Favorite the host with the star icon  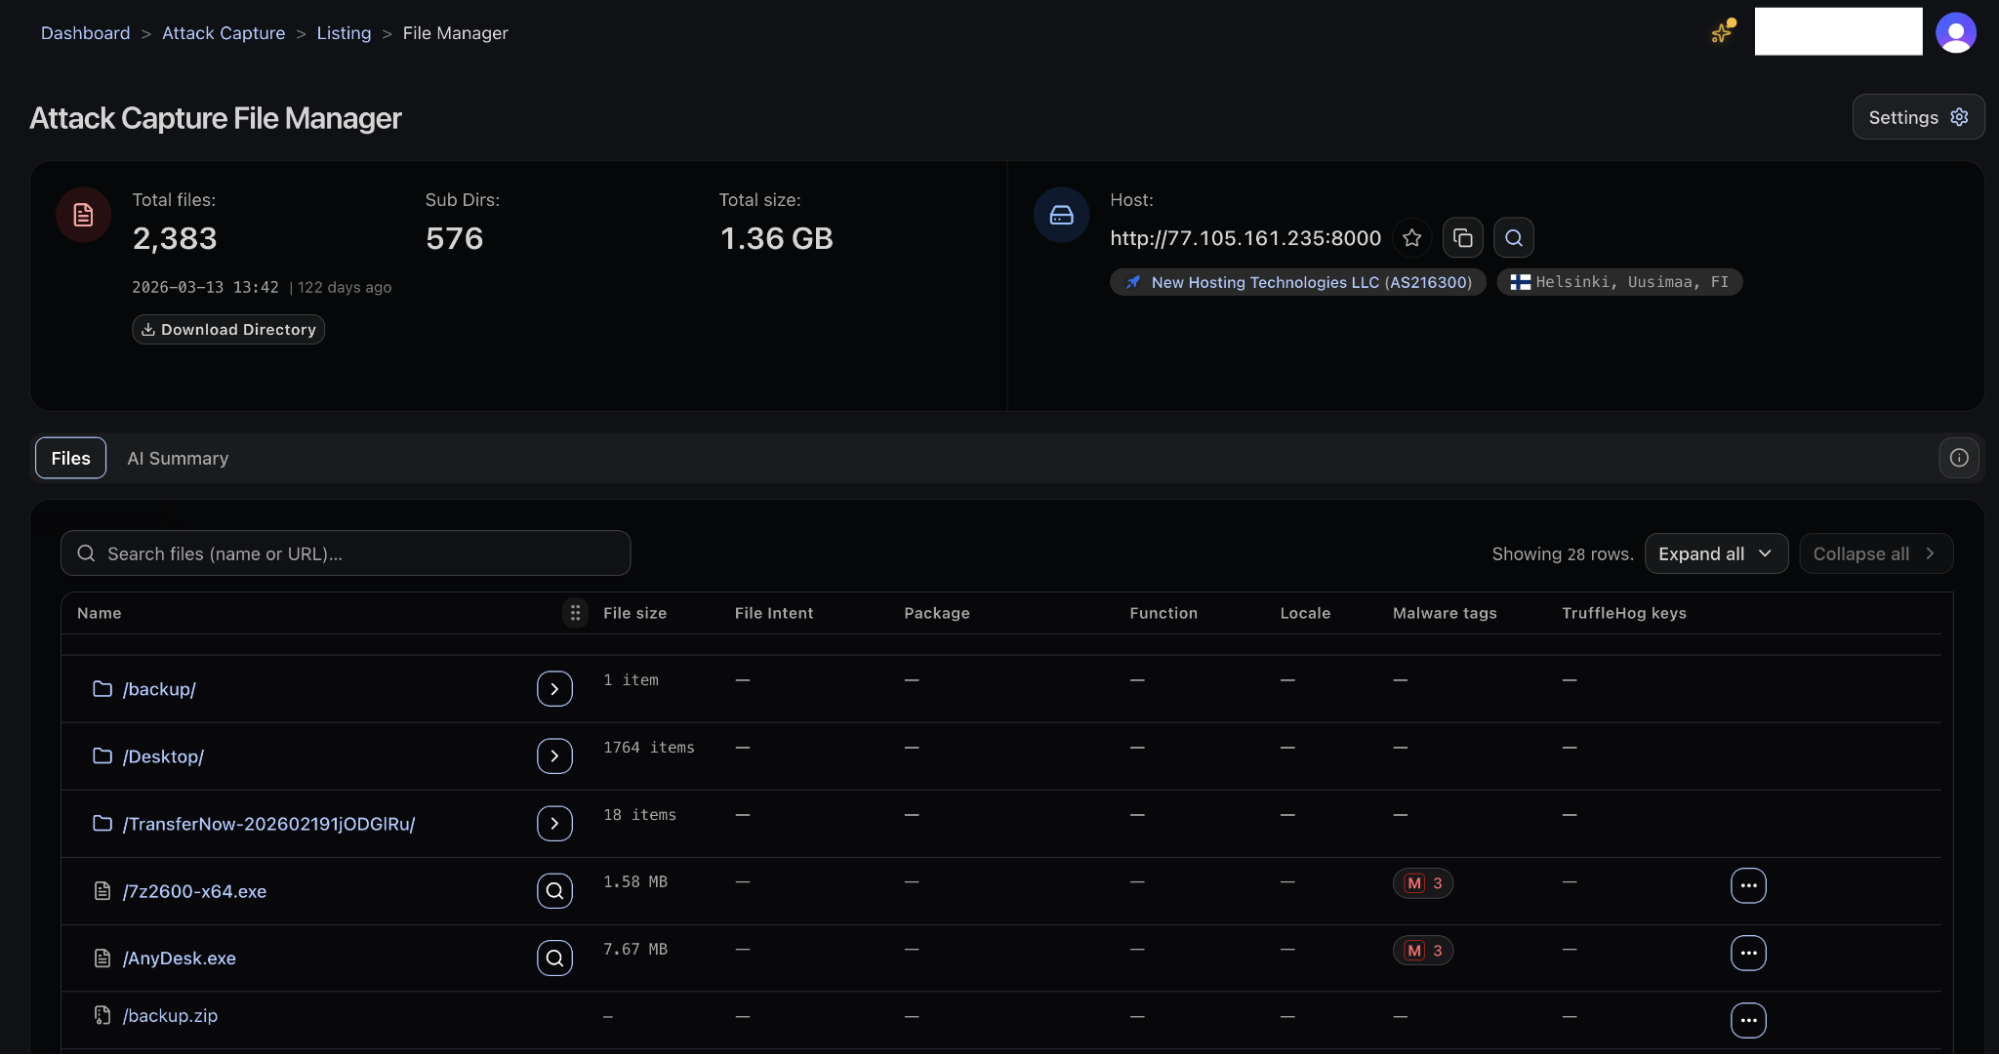click(x=1411, y=238)
